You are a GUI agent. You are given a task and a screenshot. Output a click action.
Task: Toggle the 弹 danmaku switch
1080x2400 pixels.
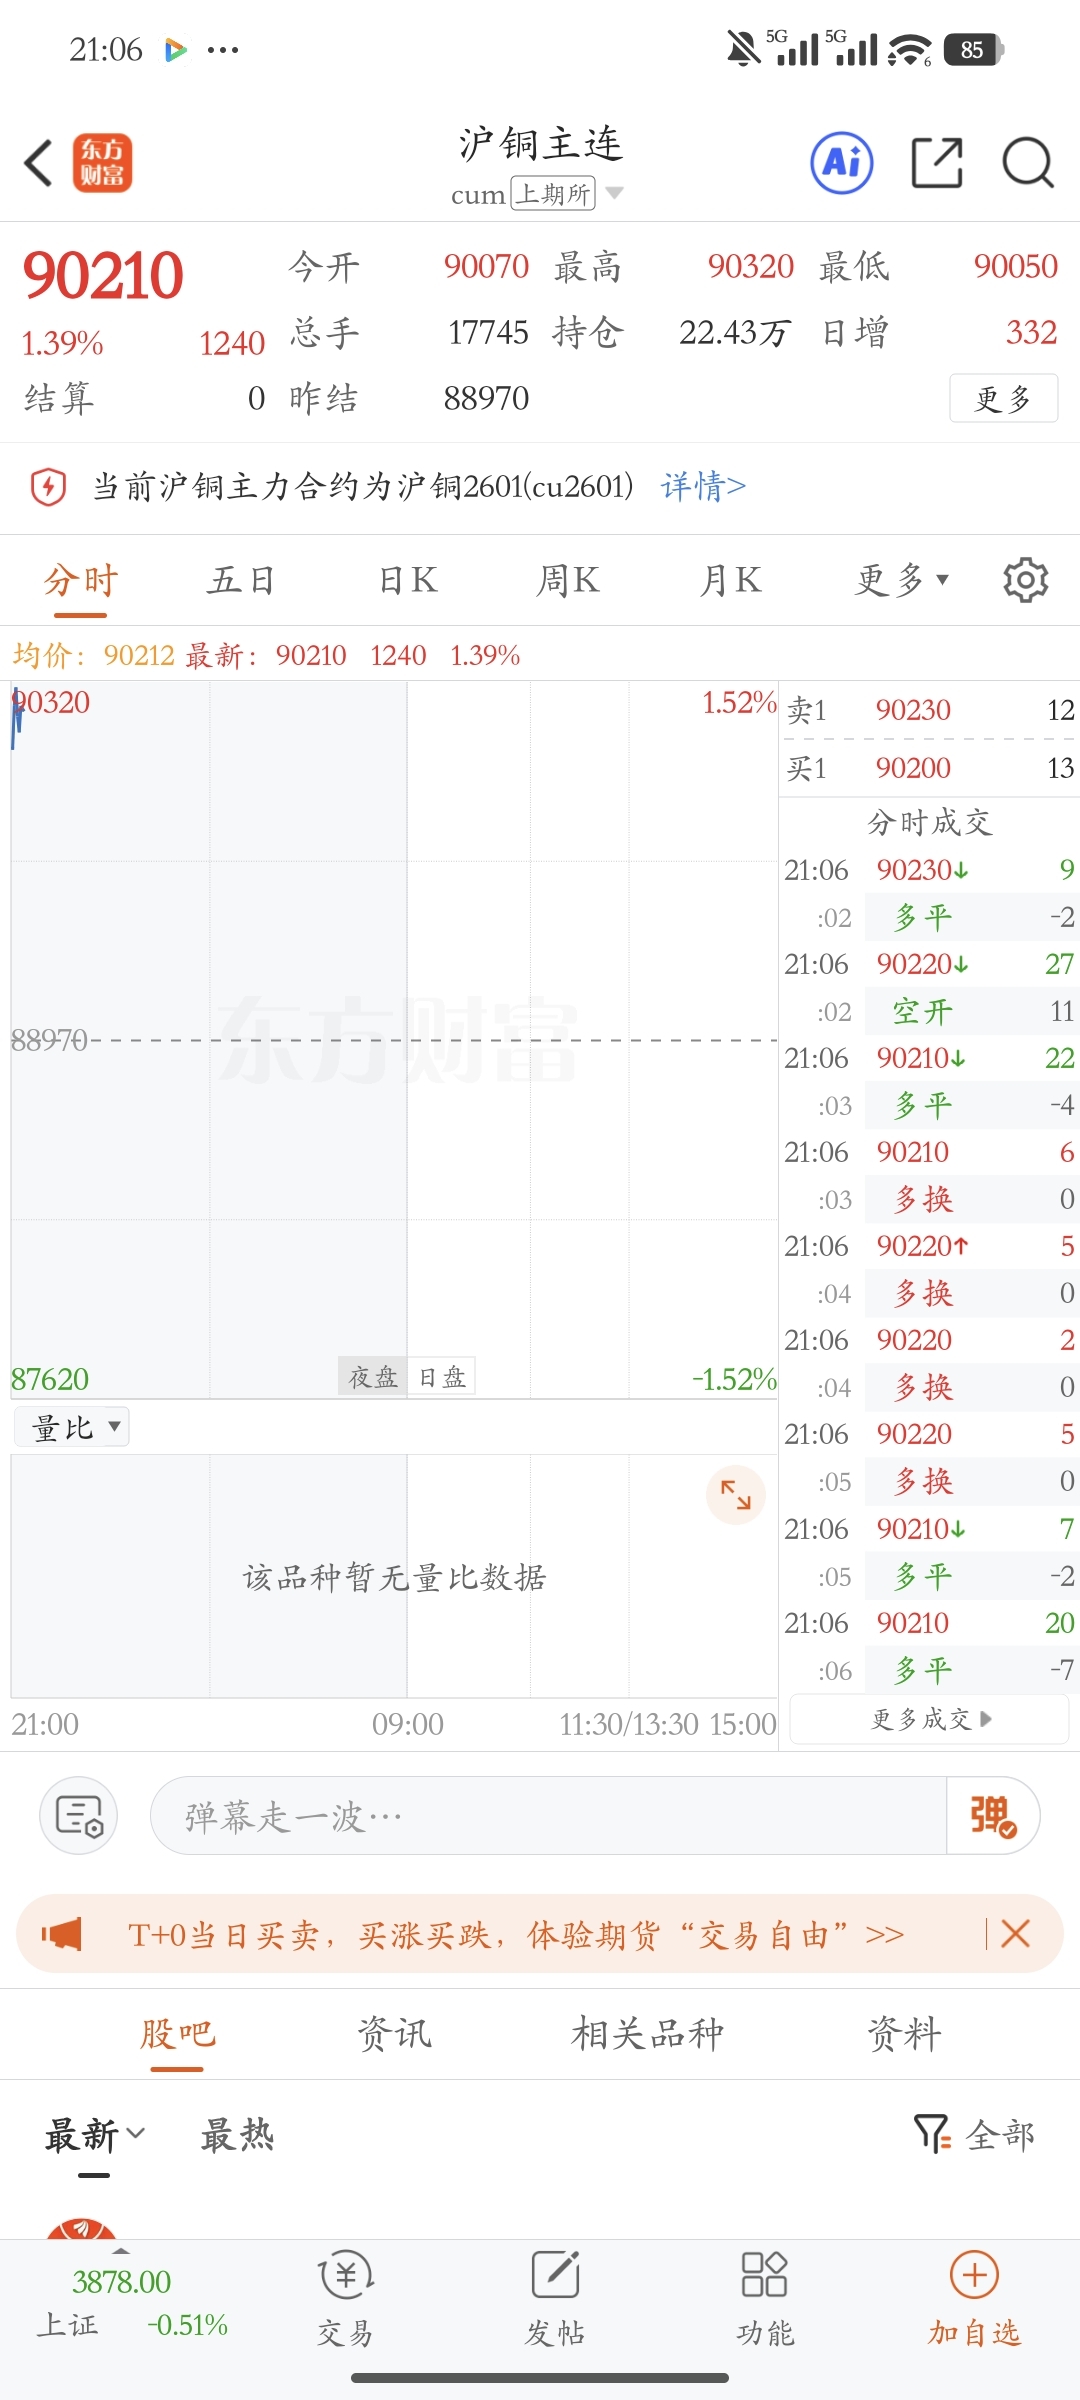coord(992,1815)
